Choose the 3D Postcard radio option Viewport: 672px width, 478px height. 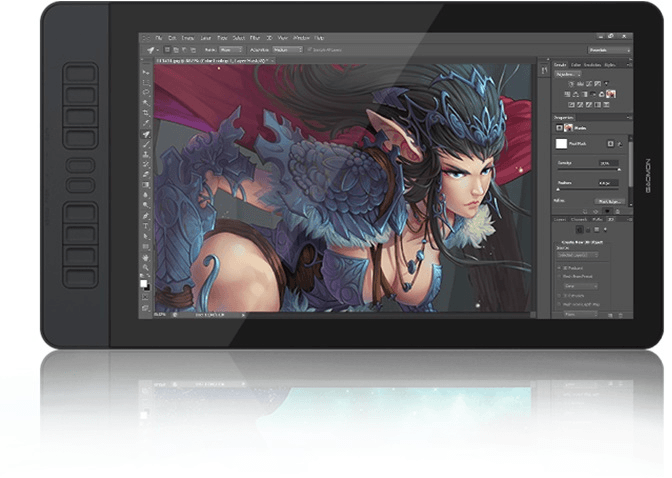tap(559, 268)
